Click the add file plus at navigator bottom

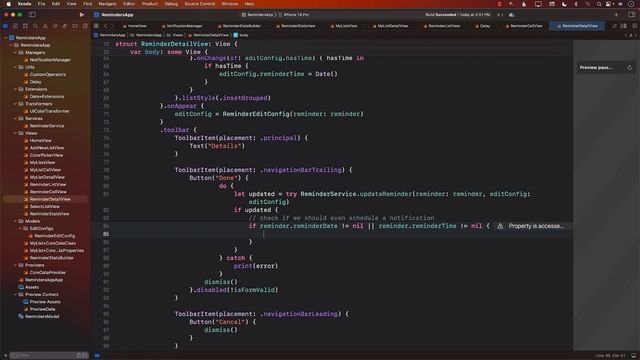(5, 356)
